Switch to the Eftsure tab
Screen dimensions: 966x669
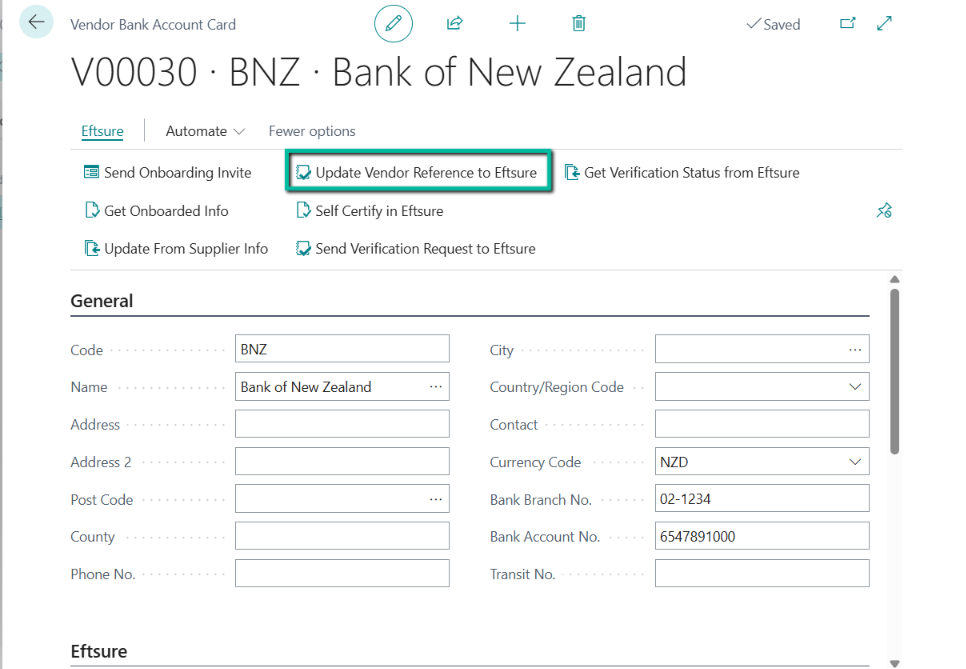[x=102, y=131]
